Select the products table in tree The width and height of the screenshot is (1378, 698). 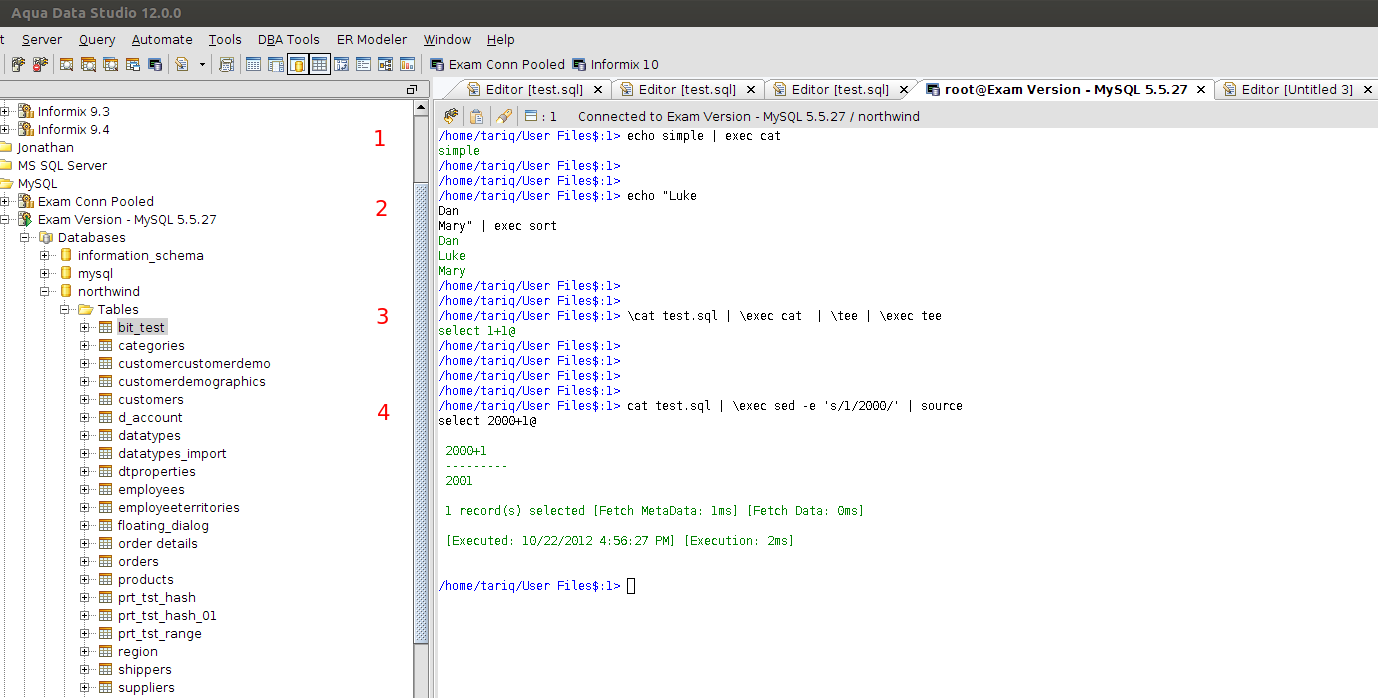pos(146,579)
